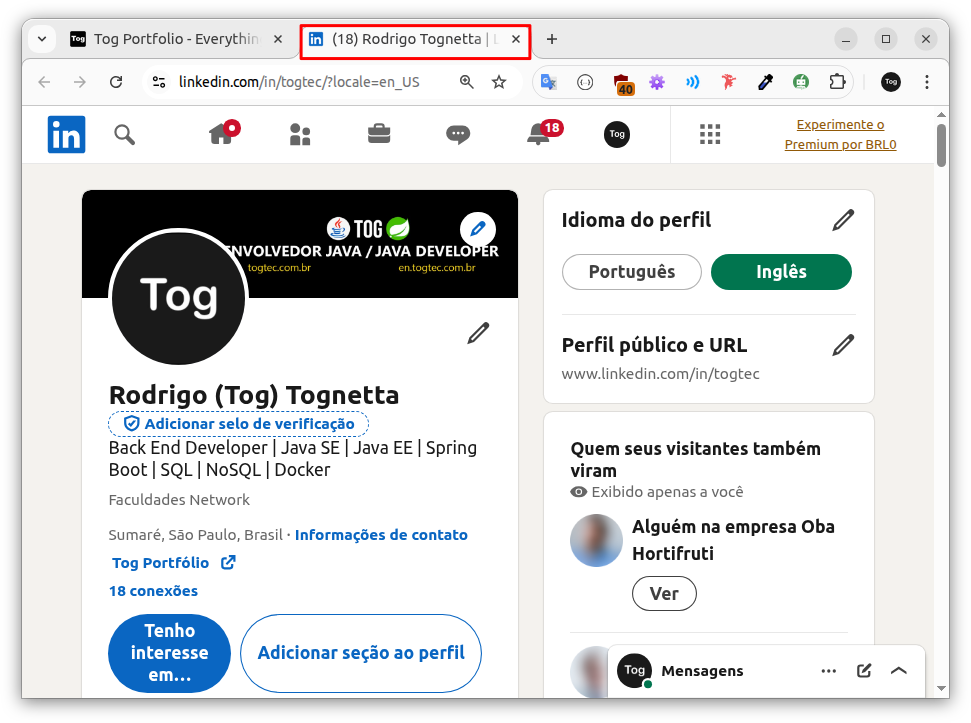The image size is (971, 723).
Task: Open Google Translate extension icon
Action: [549, 82]
